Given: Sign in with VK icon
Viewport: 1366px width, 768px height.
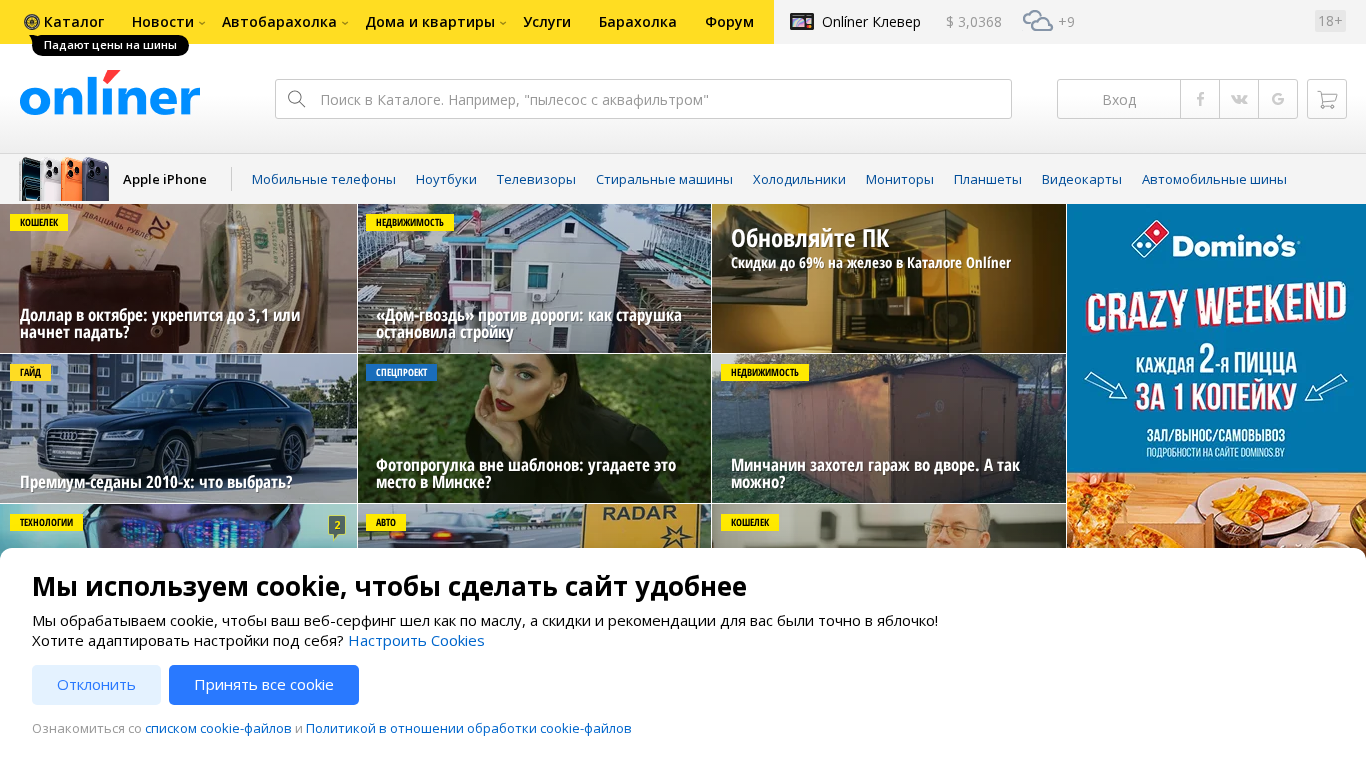Looking at the screenshot, I should (1239, 99).
